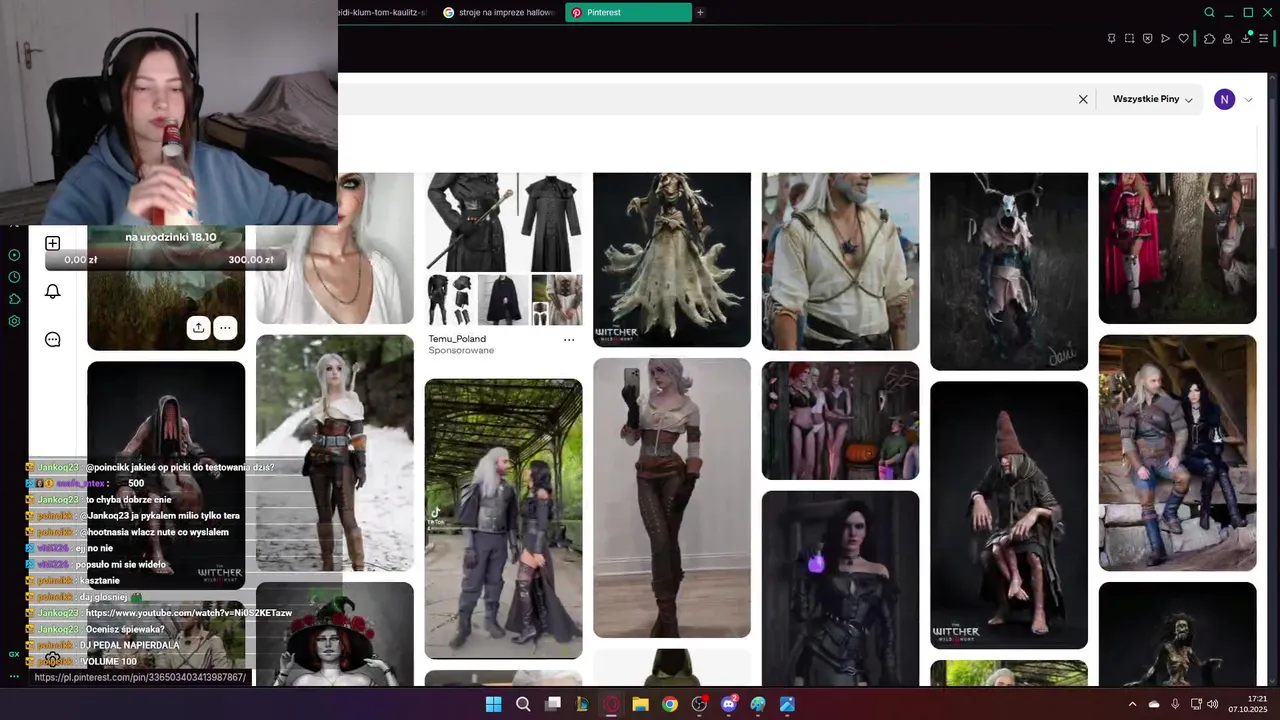The image size is (1280, 720).
Task: Open League of Legends icon on taskbar
Action: pyautogui.click(x=582, y=704)
